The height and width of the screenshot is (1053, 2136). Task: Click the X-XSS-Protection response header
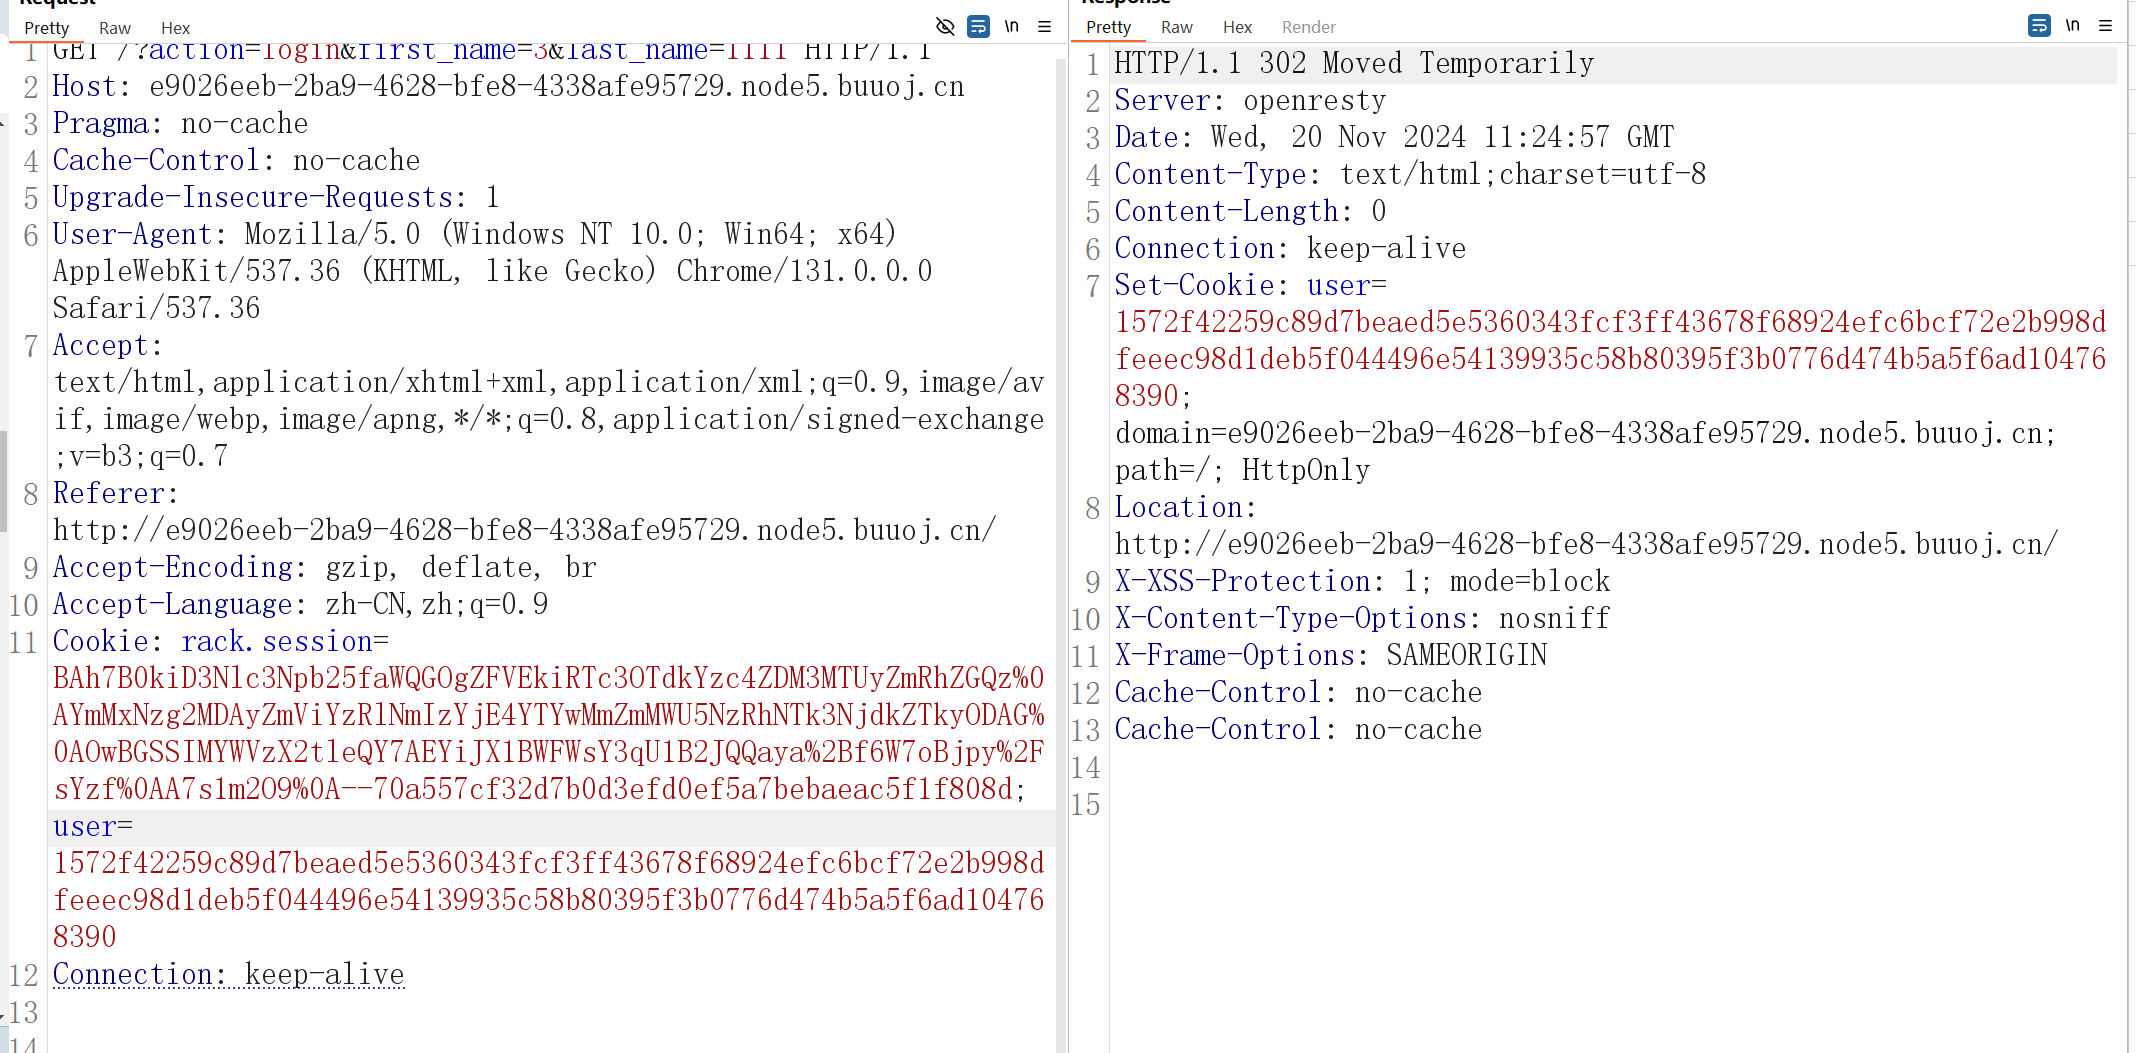pos(1362,582)
